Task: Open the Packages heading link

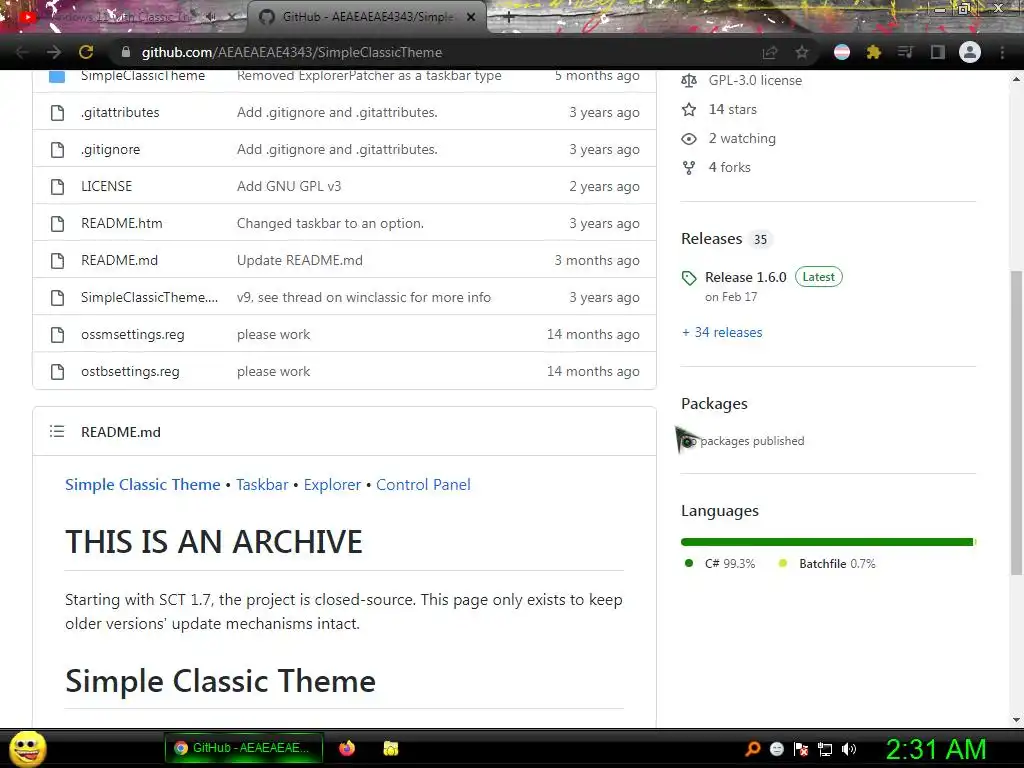Action: pyautogui.click(x=714, y=404)
